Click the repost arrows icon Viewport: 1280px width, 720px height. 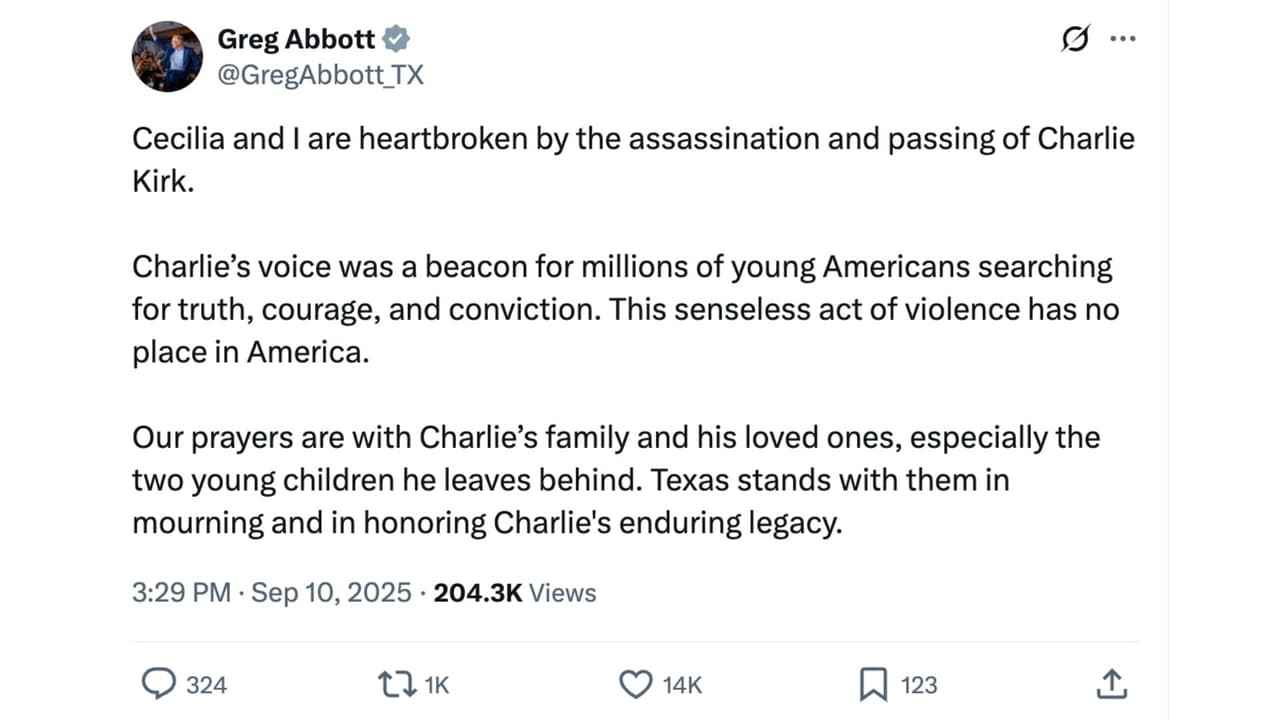pos(397,685)
